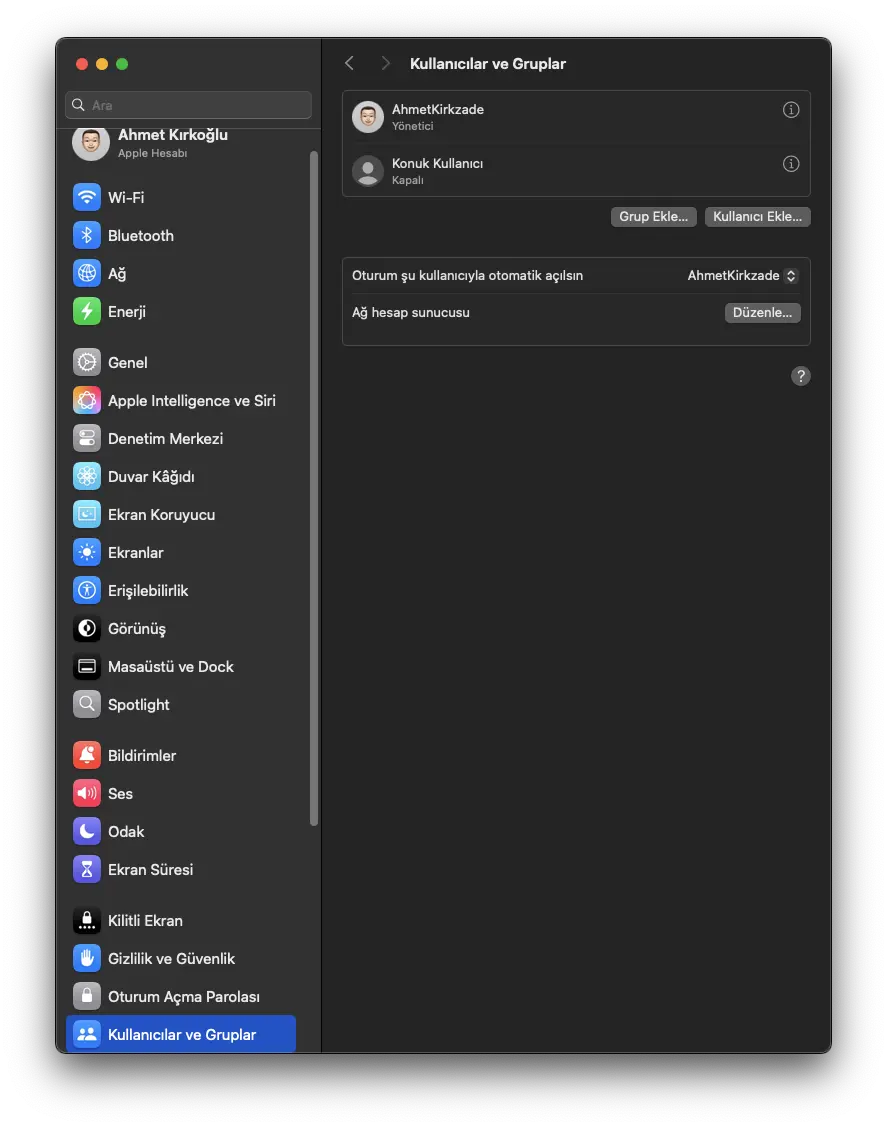Open Odak moon icon
887x1127 pixels.
pyautogui.click(x=87, y=832)
